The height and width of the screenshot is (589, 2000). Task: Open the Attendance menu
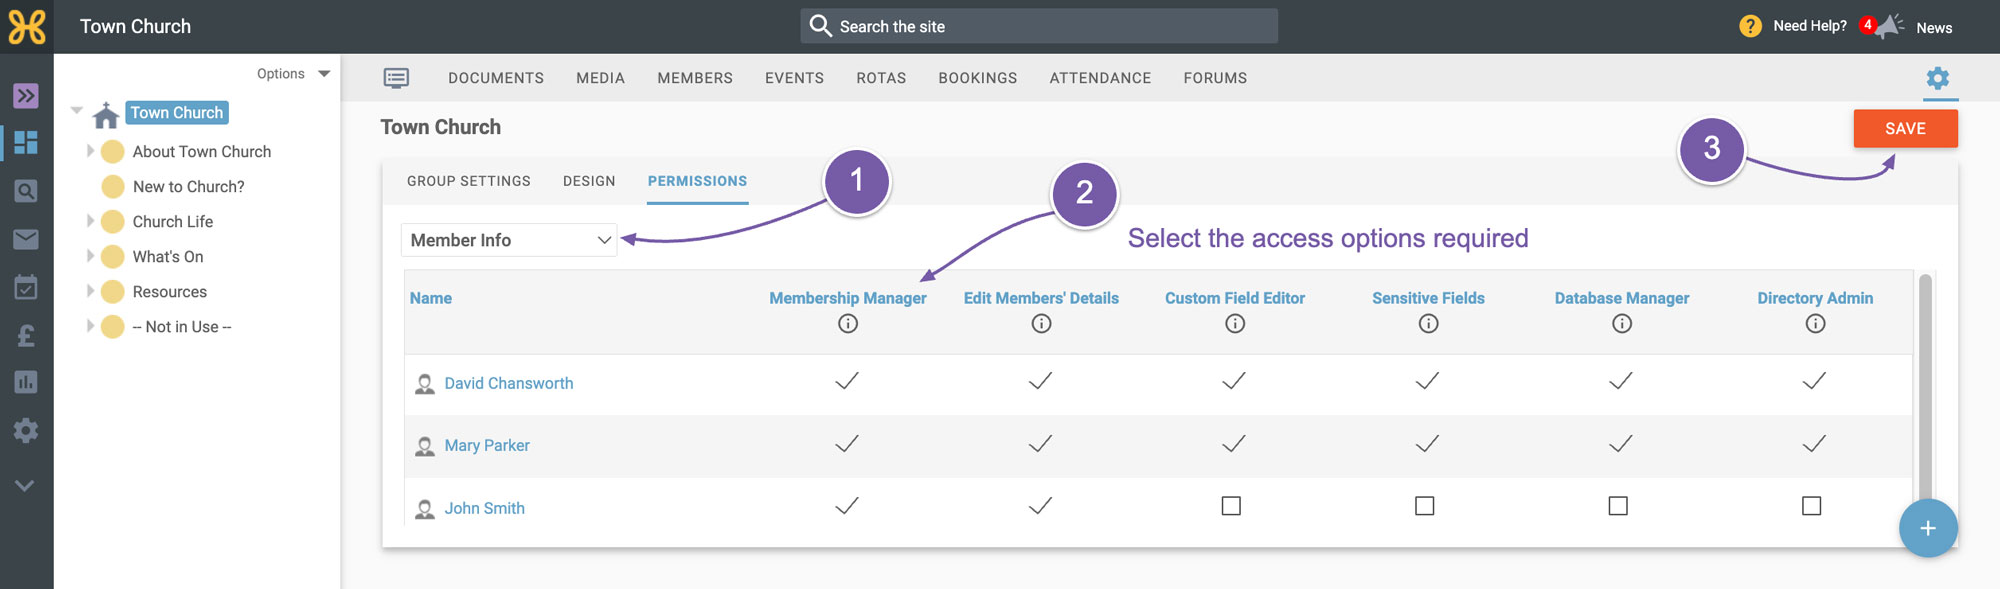1100,78
